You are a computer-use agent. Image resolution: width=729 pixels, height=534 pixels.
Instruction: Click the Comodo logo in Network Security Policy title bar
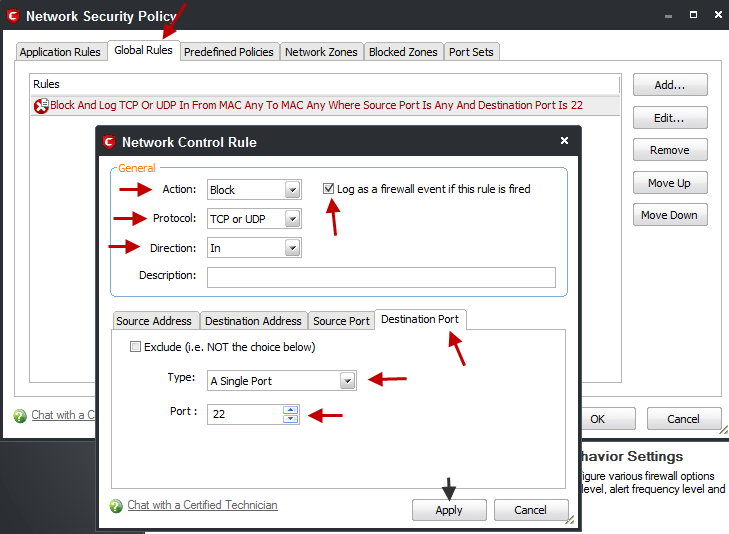[13, 16]
